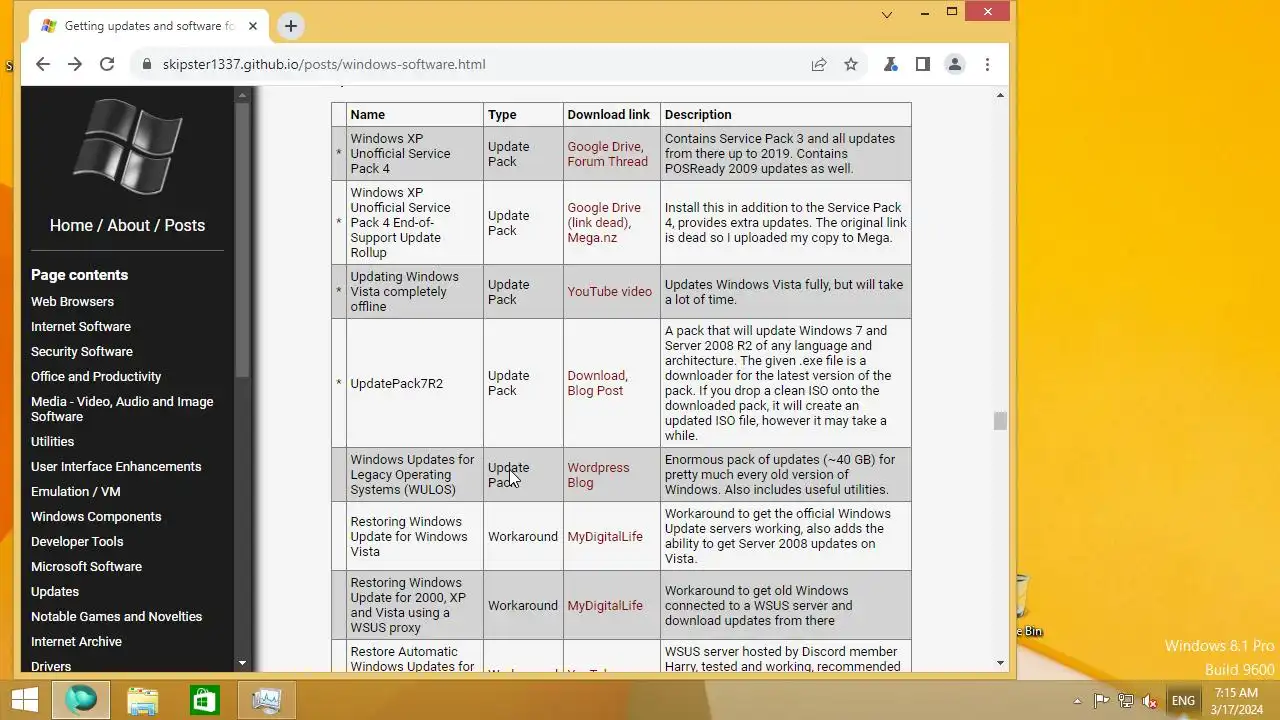This screenshot has width=1280, height=720.
Task: Open the profile avatar icon
Action: click(955, 64)
